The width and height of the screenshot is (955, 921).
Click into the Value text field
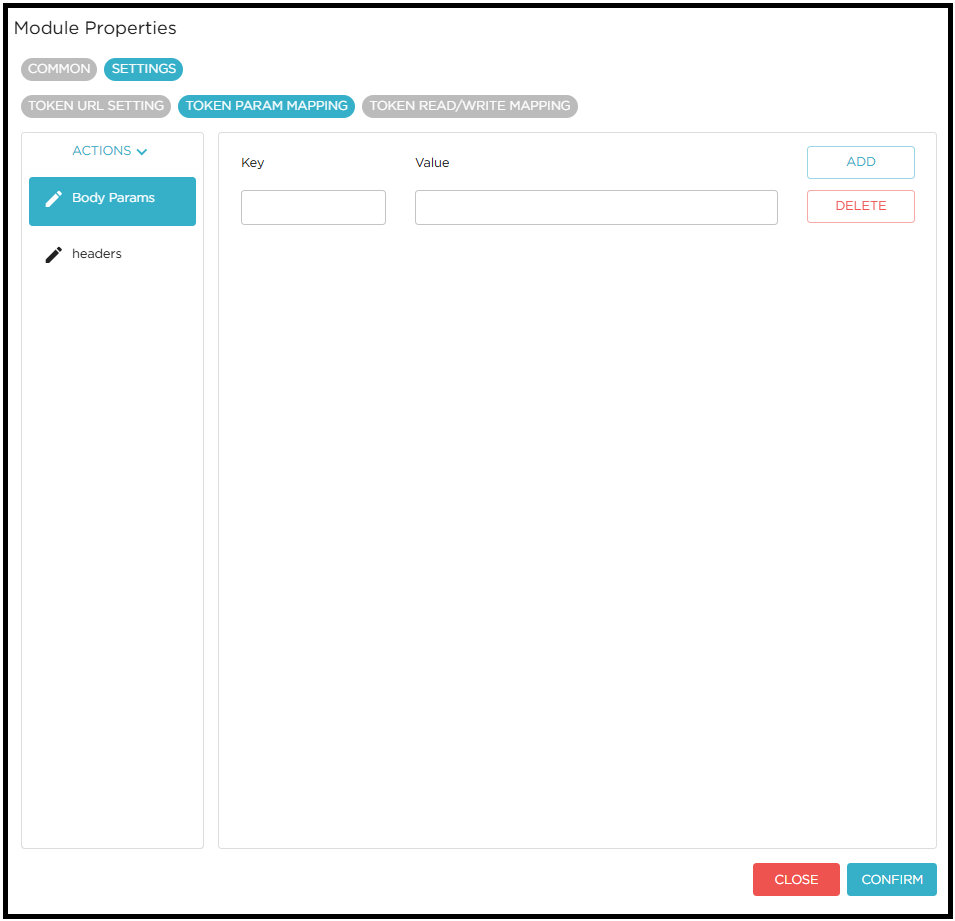596,208
